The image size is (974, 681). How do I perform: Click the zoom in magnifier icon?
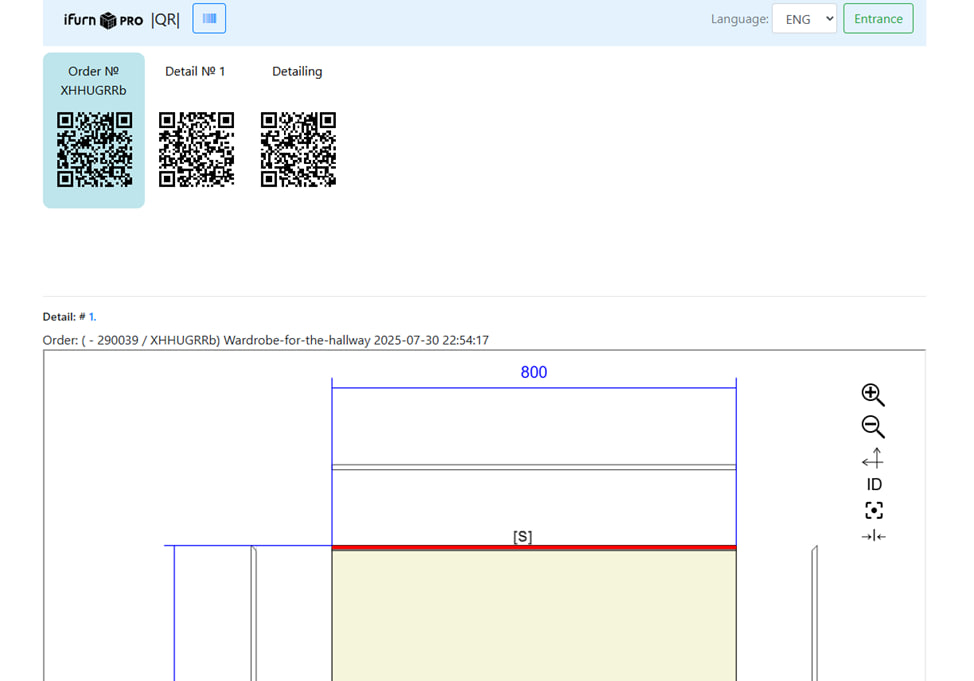872,394
